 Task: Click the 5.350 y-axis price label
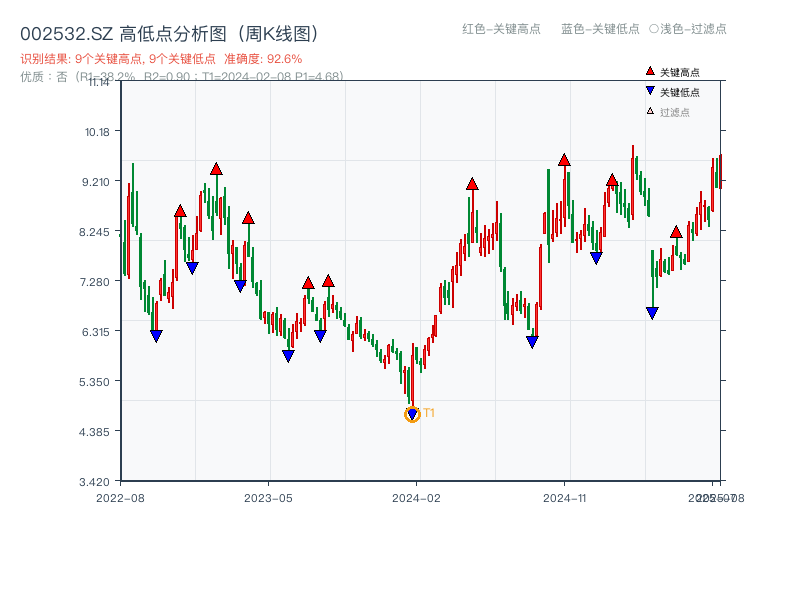94,382
